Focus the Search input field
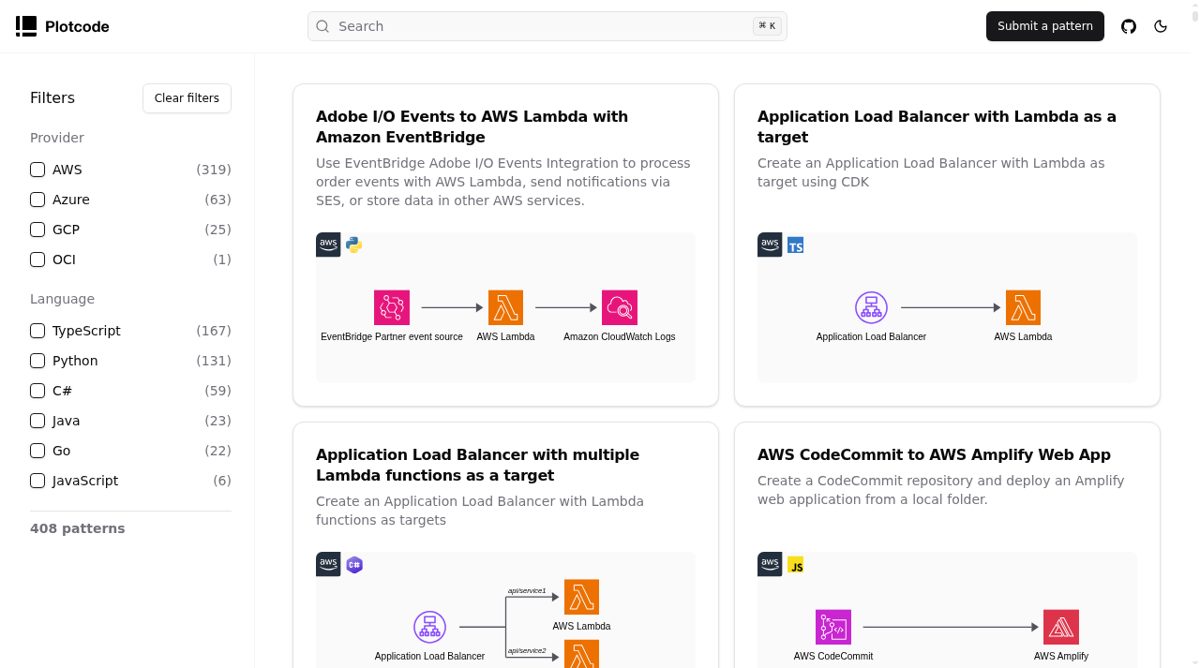This screenshot has height=668, width=1200. tap(547, 26)
